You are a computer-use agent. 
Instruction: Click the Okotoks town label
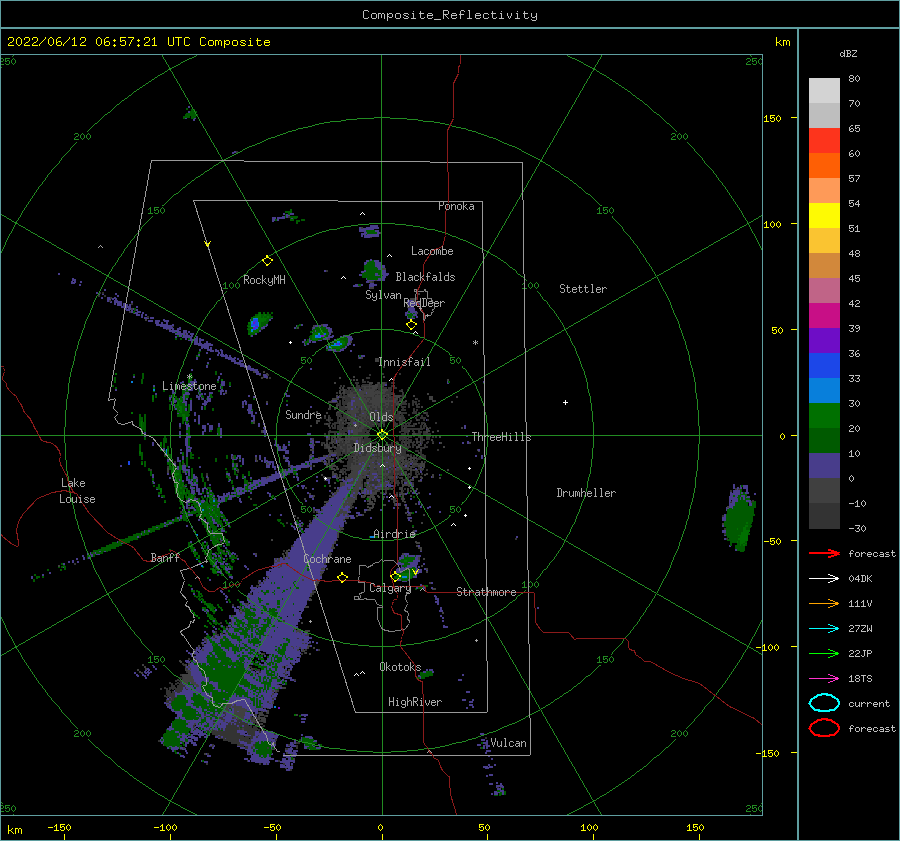[x=400, y=666]
